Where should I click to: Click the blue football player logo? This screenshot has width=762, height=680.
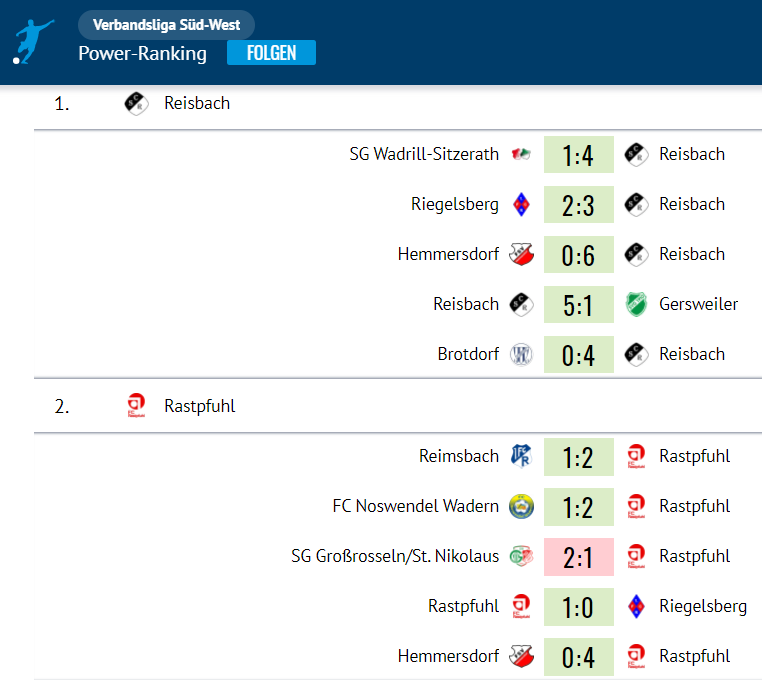33,42
